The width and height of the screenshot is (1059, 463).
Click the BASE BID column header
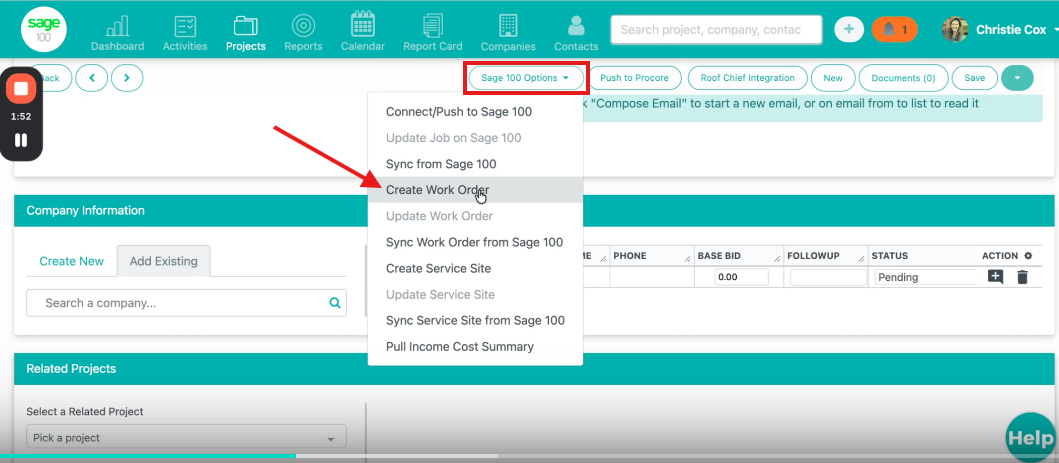click(738, 256)
